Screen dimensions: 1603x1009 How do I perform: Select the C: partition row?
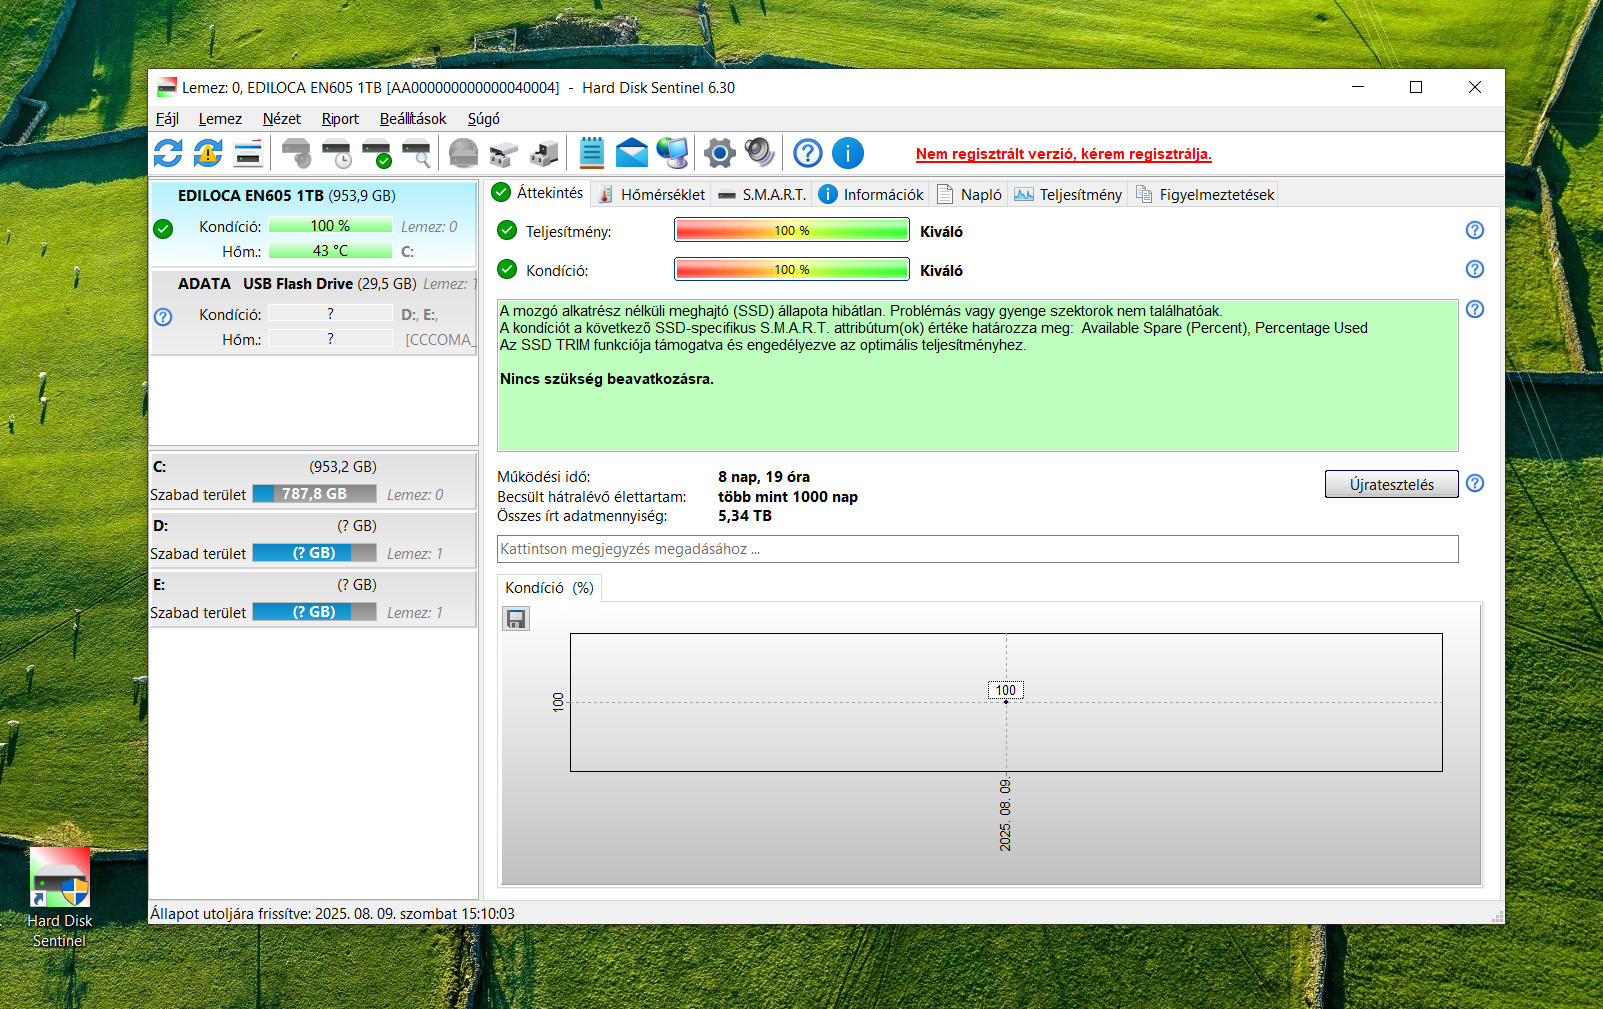point(313,481)
